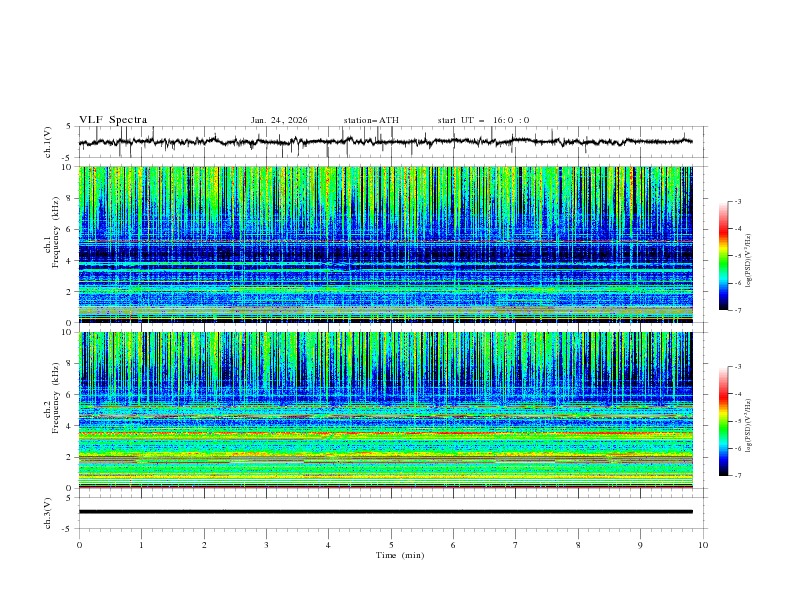
Task: Select the "Time (min)" axis title
Action: 400,555
